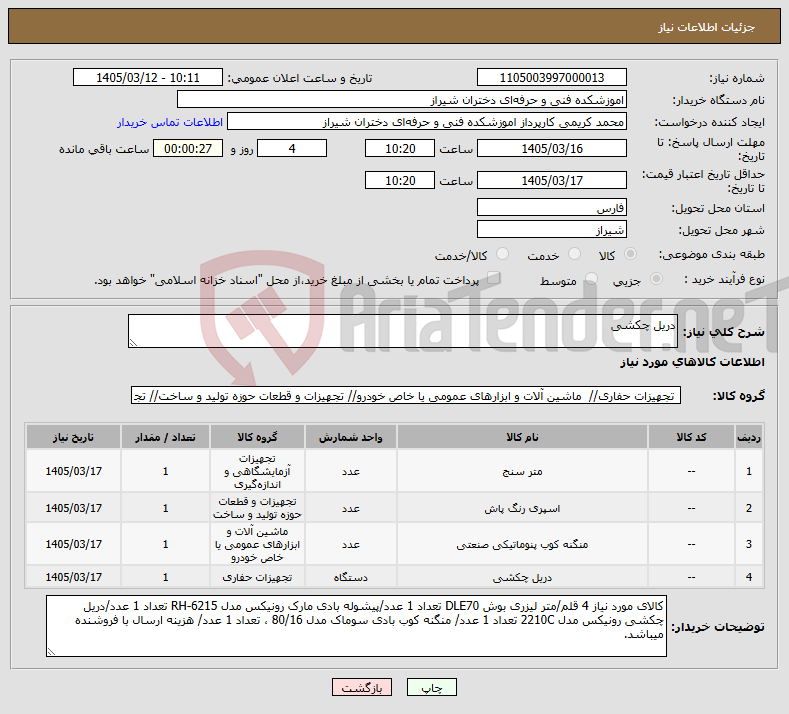Image resolution: width=789 pixels, height=714 pixels.
Task: Select the کالا radio button
Action: [x=630, y=254]
